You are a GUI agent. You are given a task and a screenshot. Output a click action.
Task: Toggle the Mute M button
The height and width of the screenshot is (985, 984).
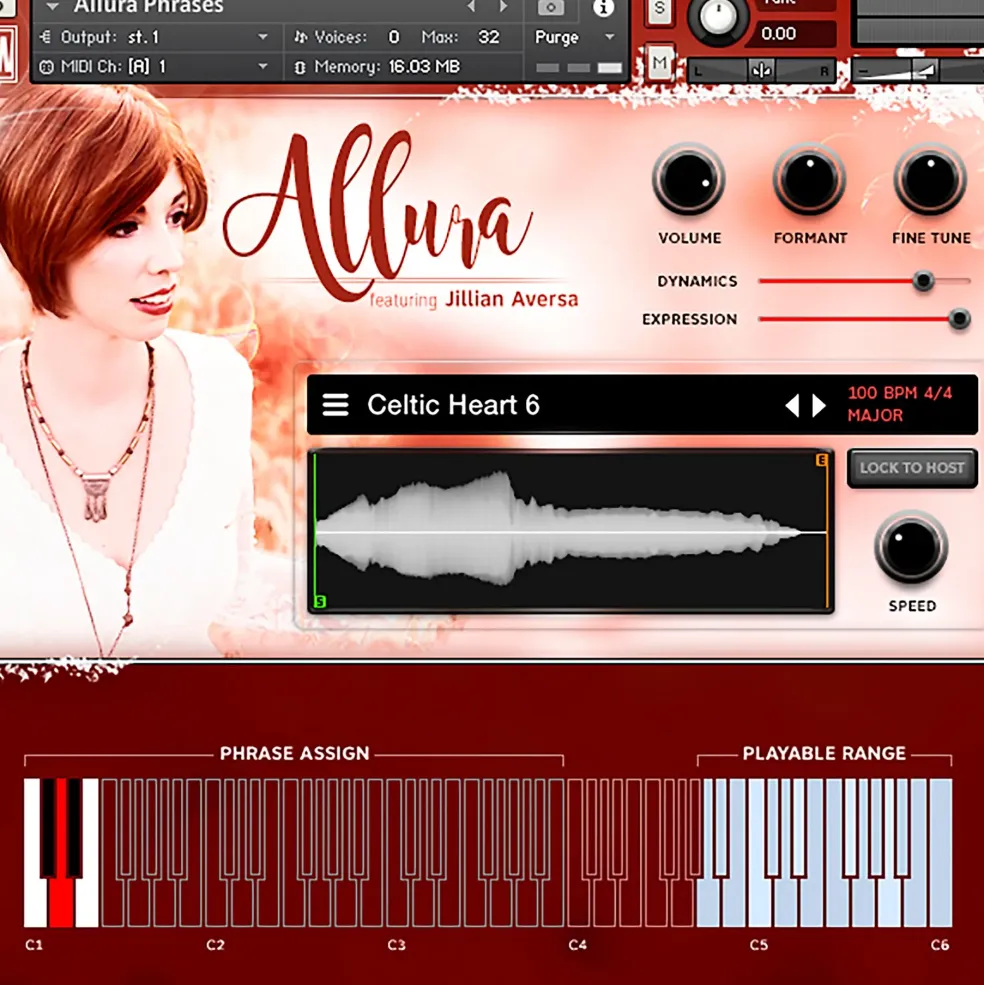tap(660, 62)
